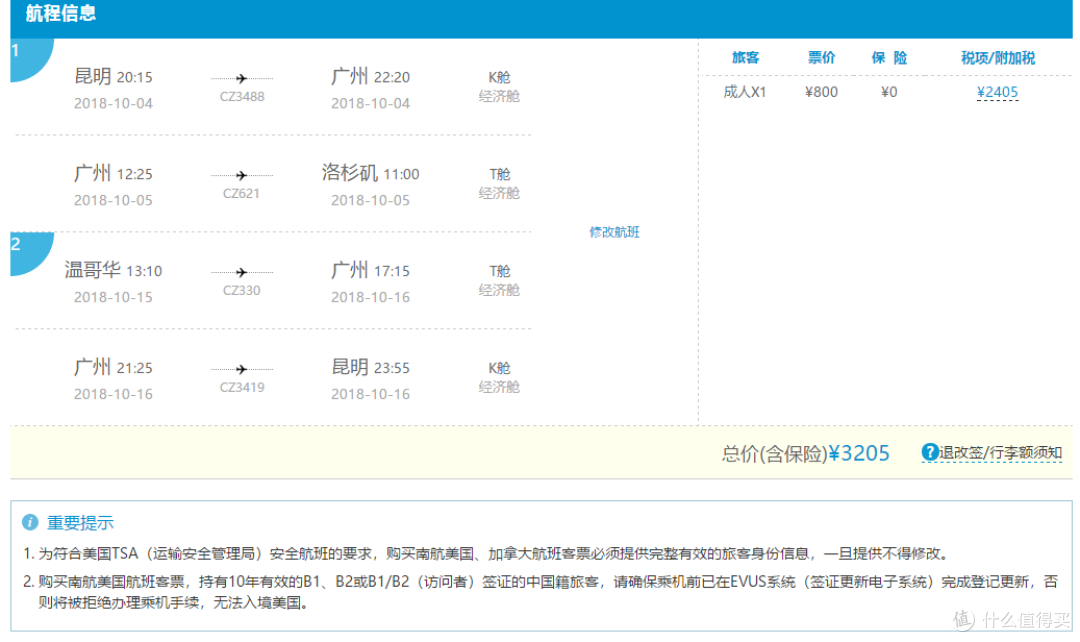1080x642 pixels.
Task: Click the info icon beside 重要提示
Action: click(30, 522)
